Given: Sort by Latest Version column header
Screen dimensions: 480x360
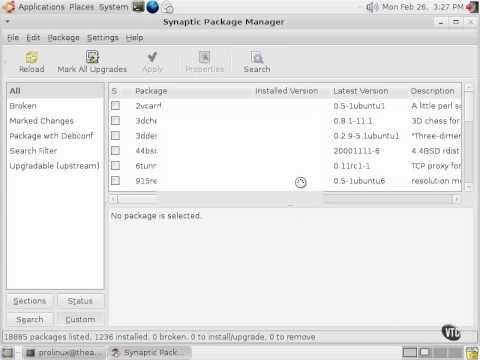Looking at the screenshot, I should click(361, 91).
